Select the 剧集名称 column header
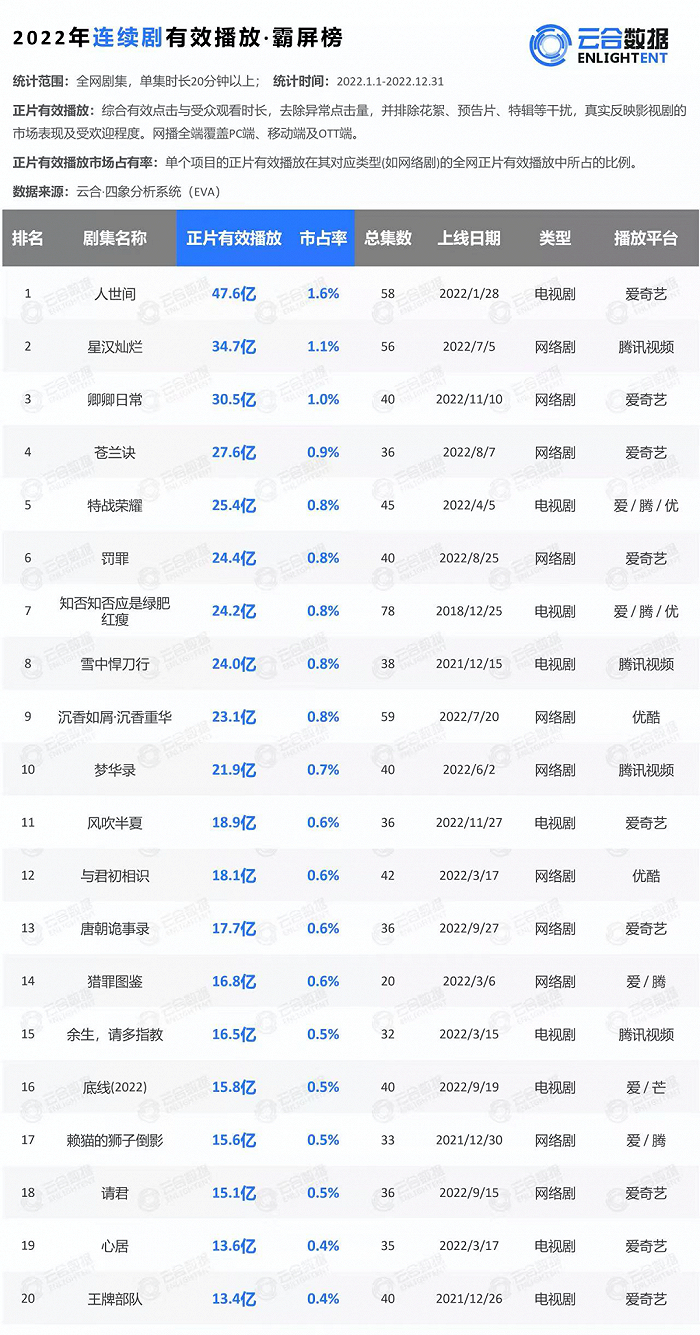Viewport: 700px width, 1335px height. coord(115,238)
